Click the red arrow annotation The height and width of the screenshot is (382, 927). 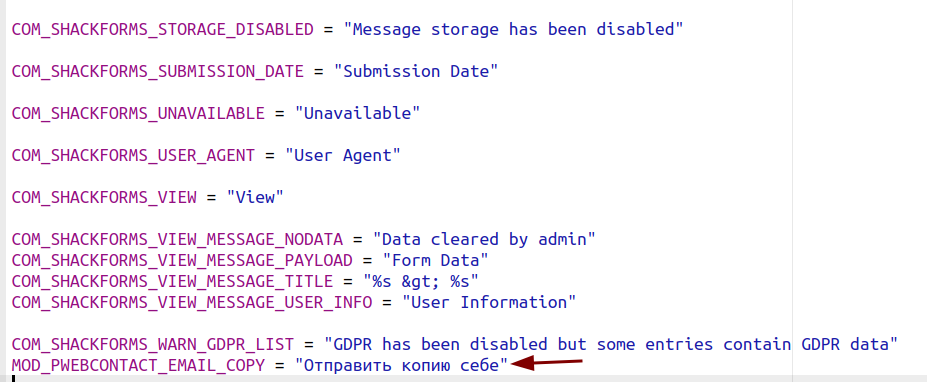547,363
